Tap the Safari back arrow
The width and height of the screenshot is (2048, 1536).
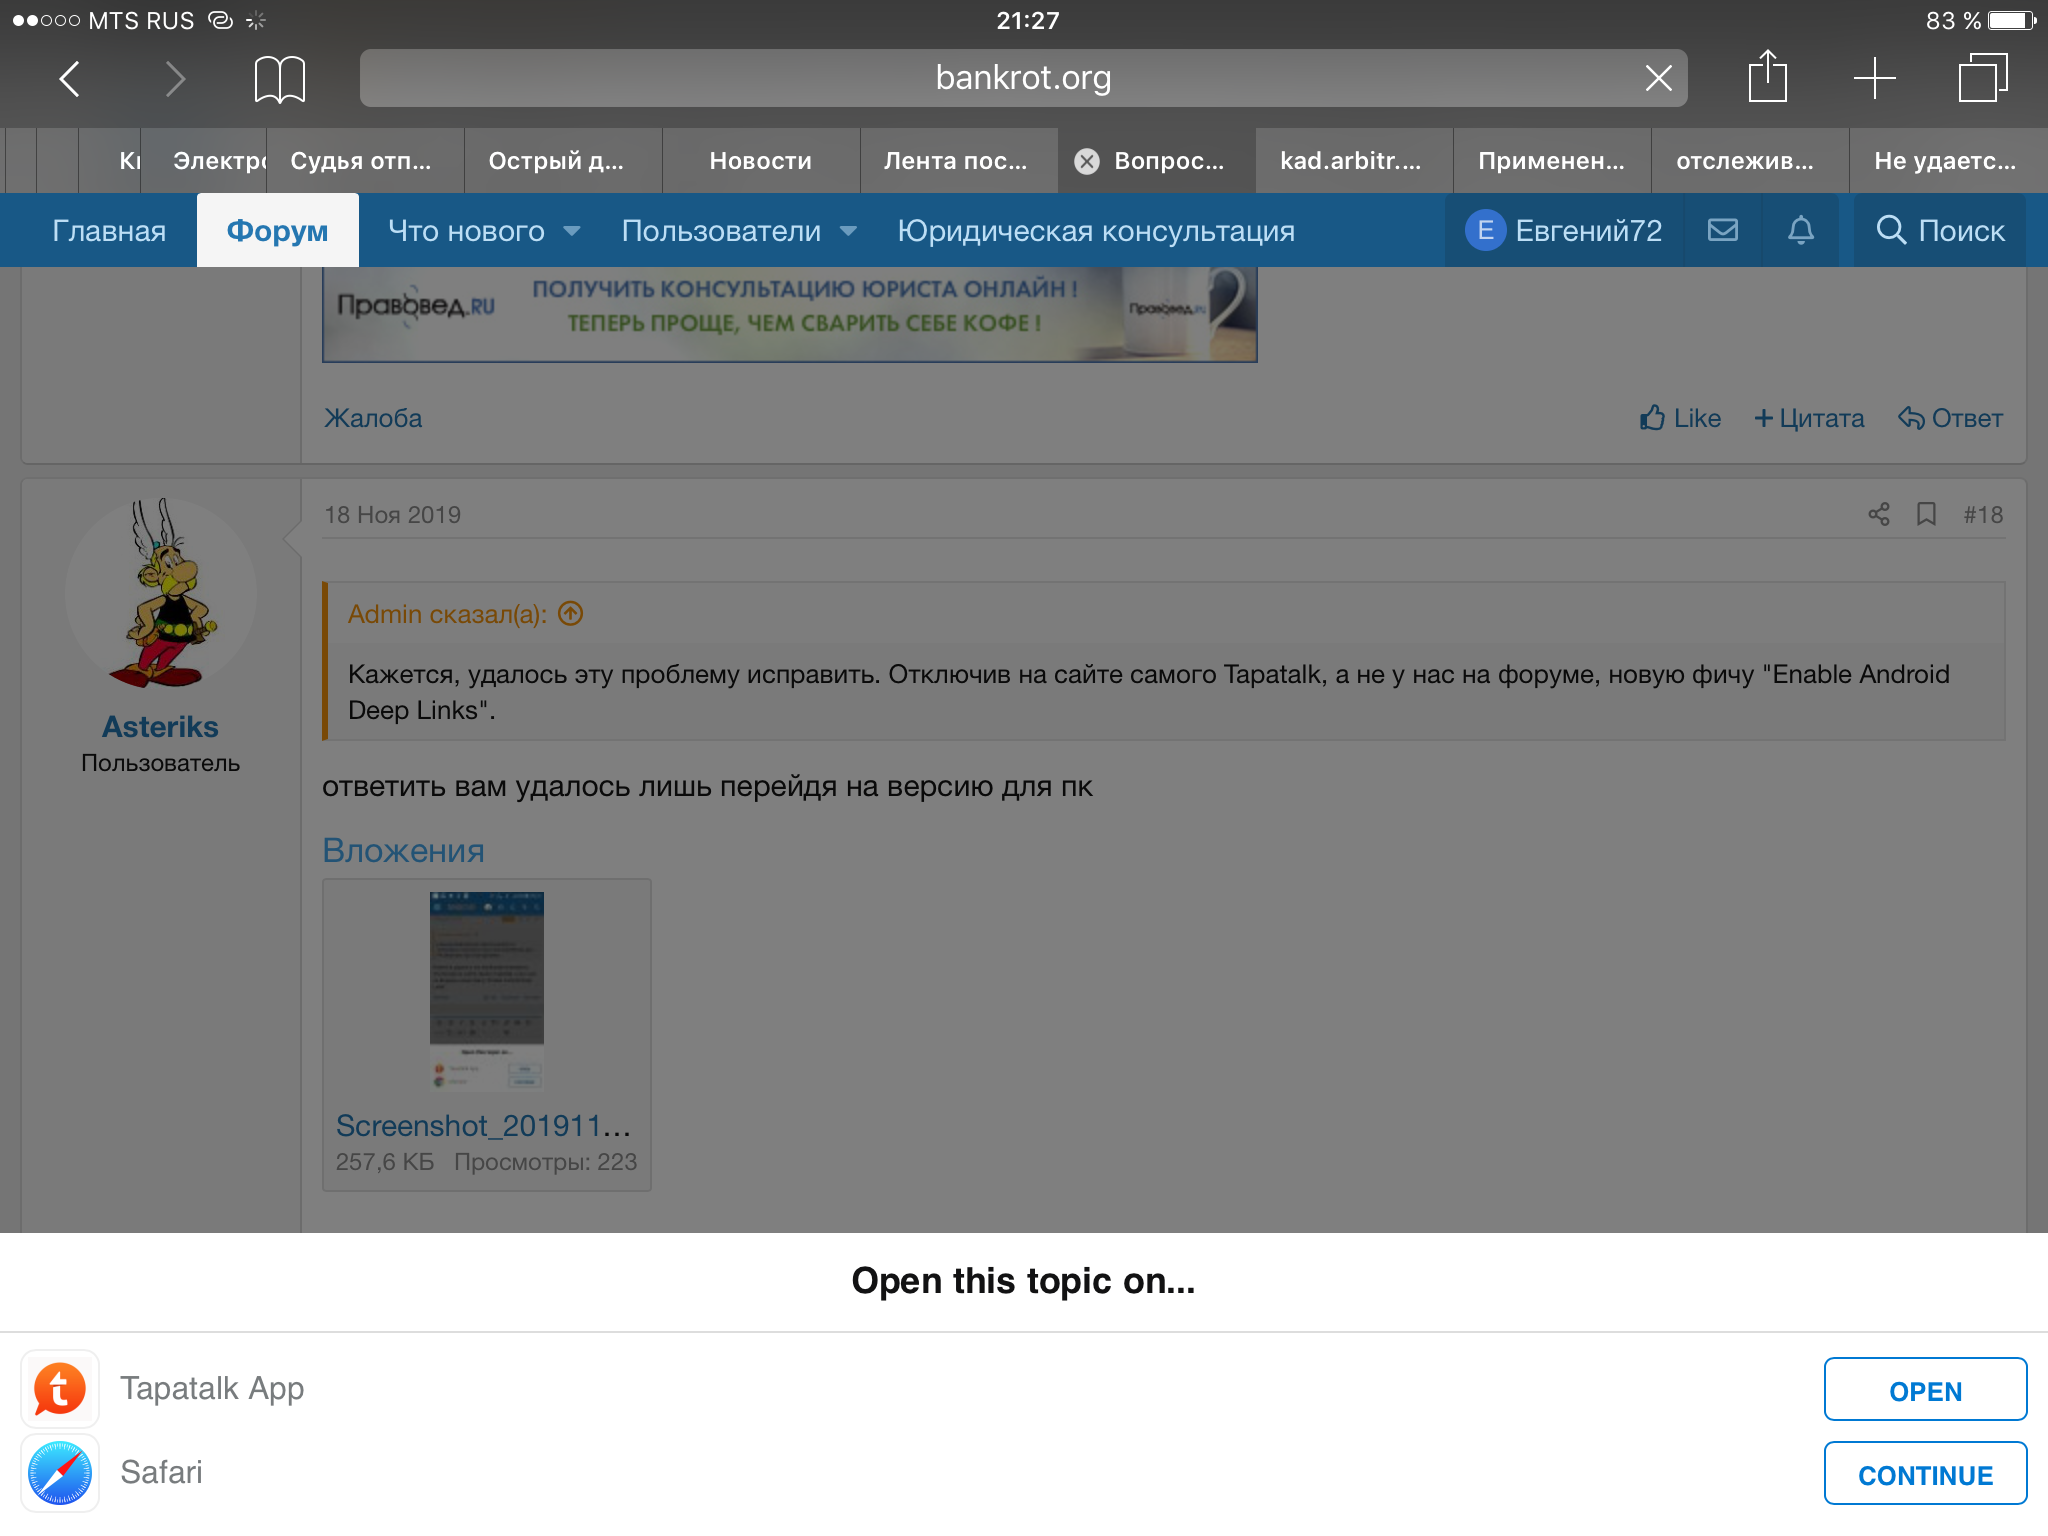point(69,78)
